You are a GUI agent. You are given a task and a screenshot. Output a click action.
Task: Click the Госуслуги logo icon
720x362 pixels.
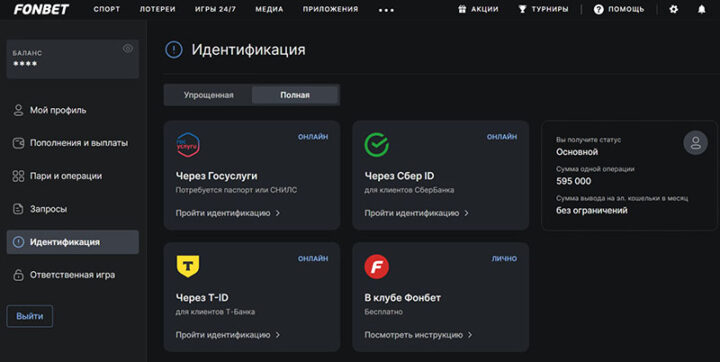click(x=188, y=145)
